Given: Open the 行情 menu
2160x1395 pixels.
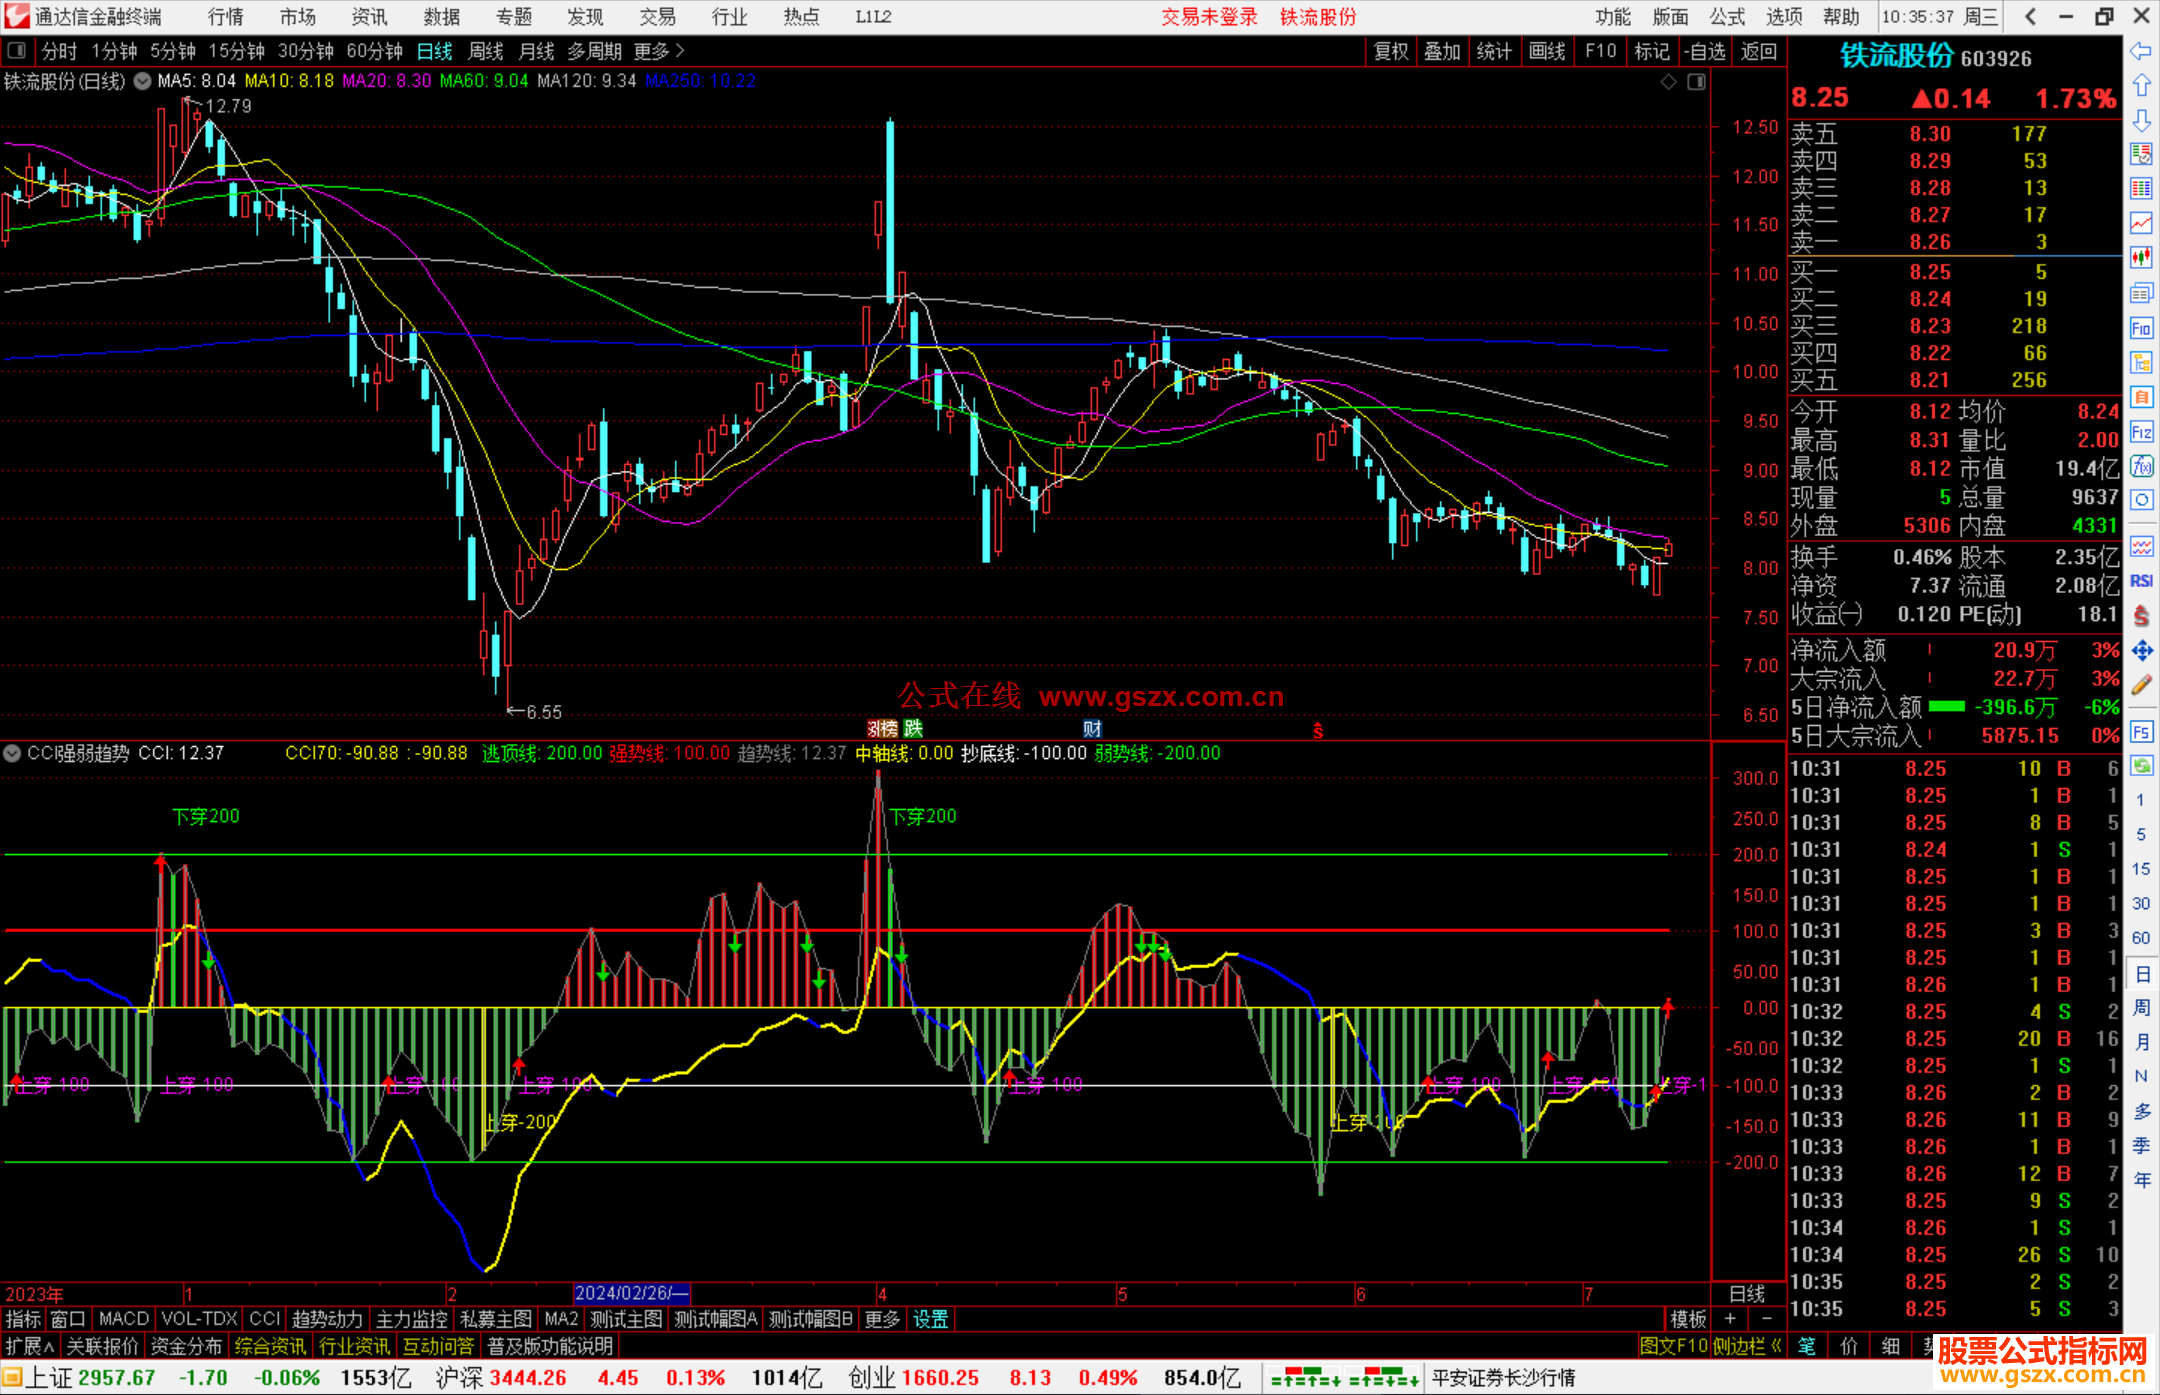Looking at the screenshot, I should pos(225,16).
